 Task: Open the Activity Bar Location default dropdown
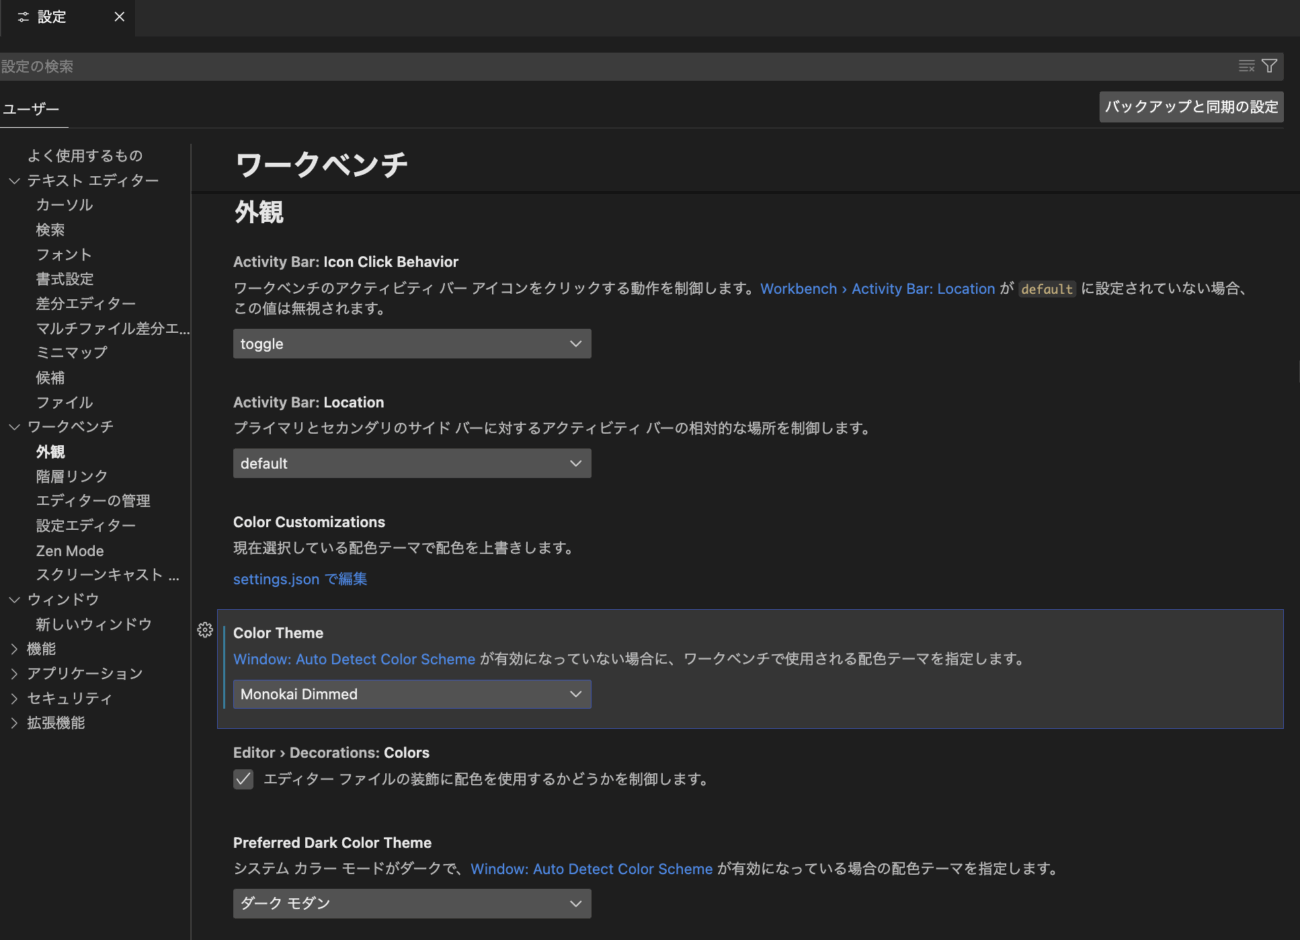click(x=412, y=464)
